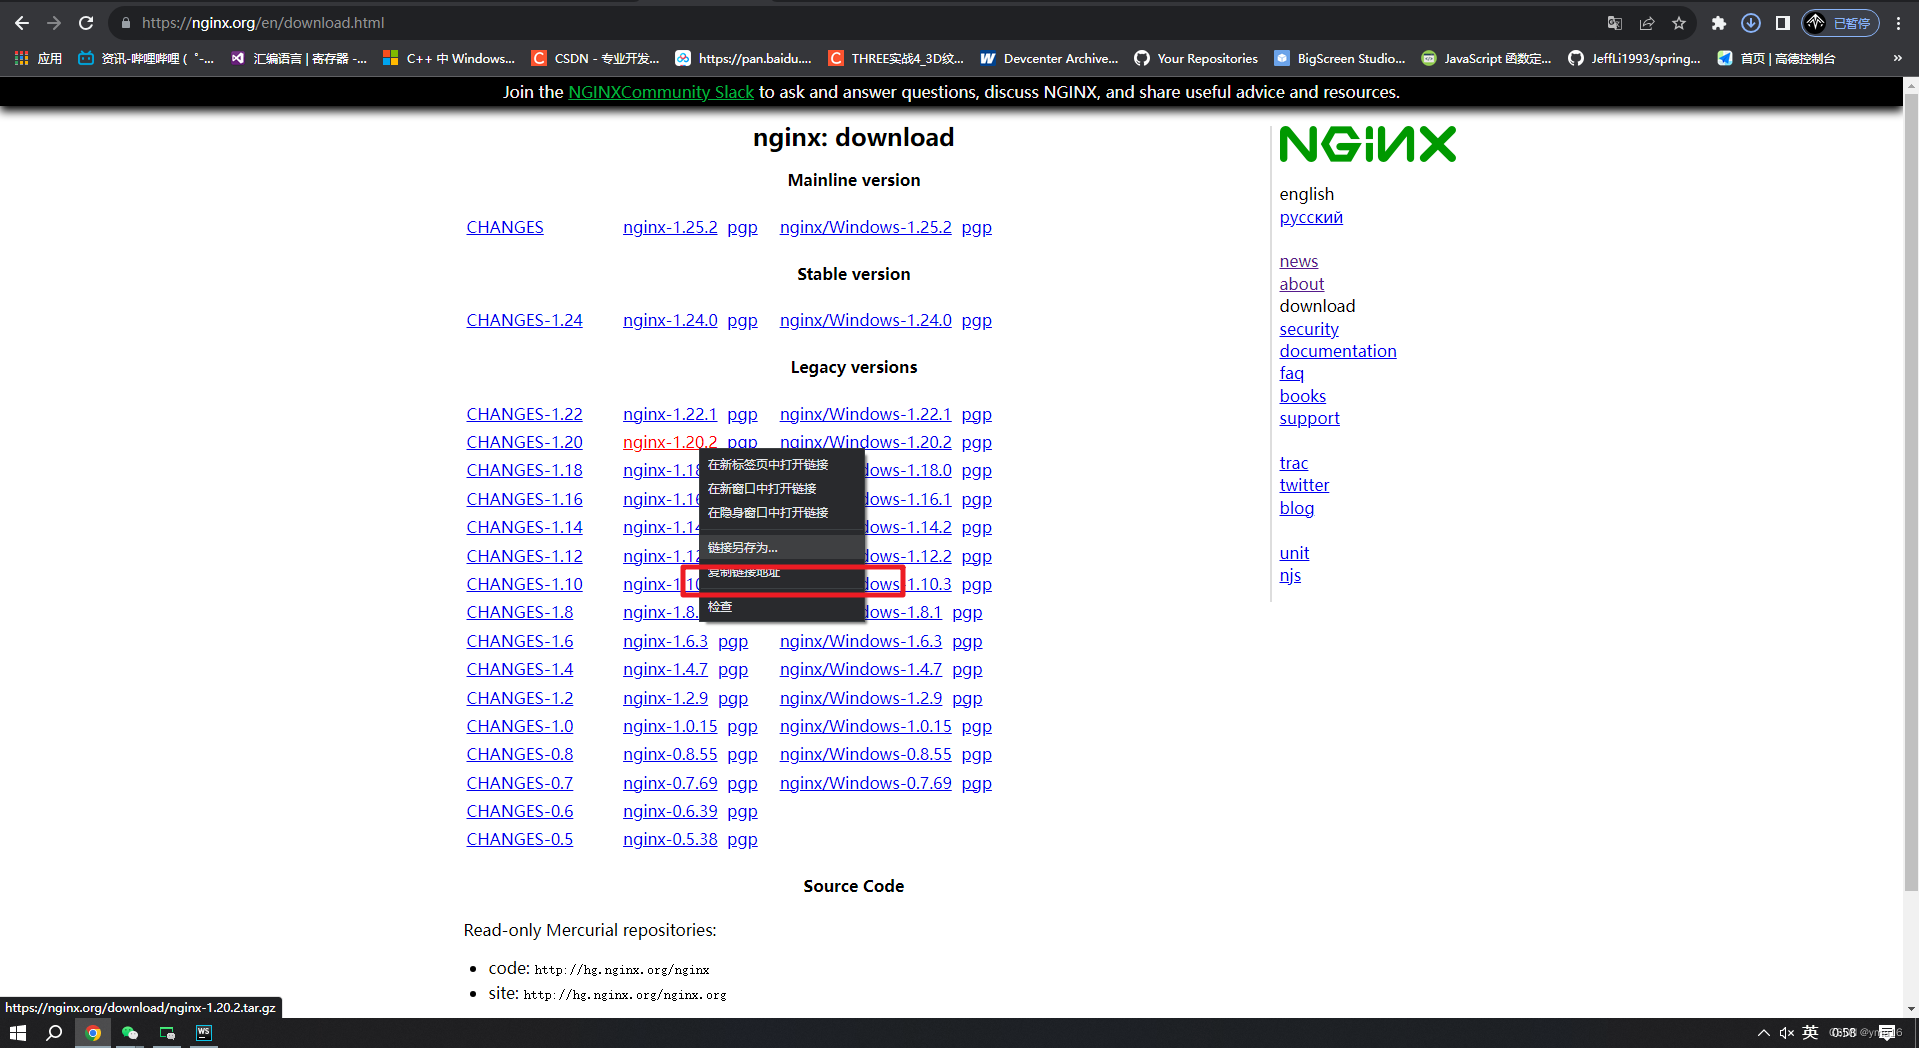Open the CHANGES-1.0 link
Viewport: 1919px width, 1048px height.
[x=520, y=726]
